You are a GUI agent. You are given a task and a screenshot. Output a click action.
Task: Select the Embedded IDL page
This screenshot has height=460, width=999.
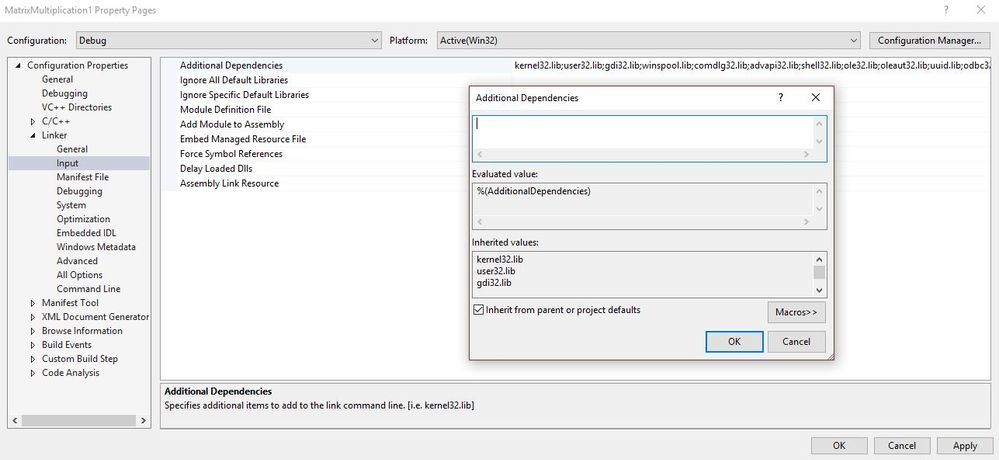(x=86, y=233)
